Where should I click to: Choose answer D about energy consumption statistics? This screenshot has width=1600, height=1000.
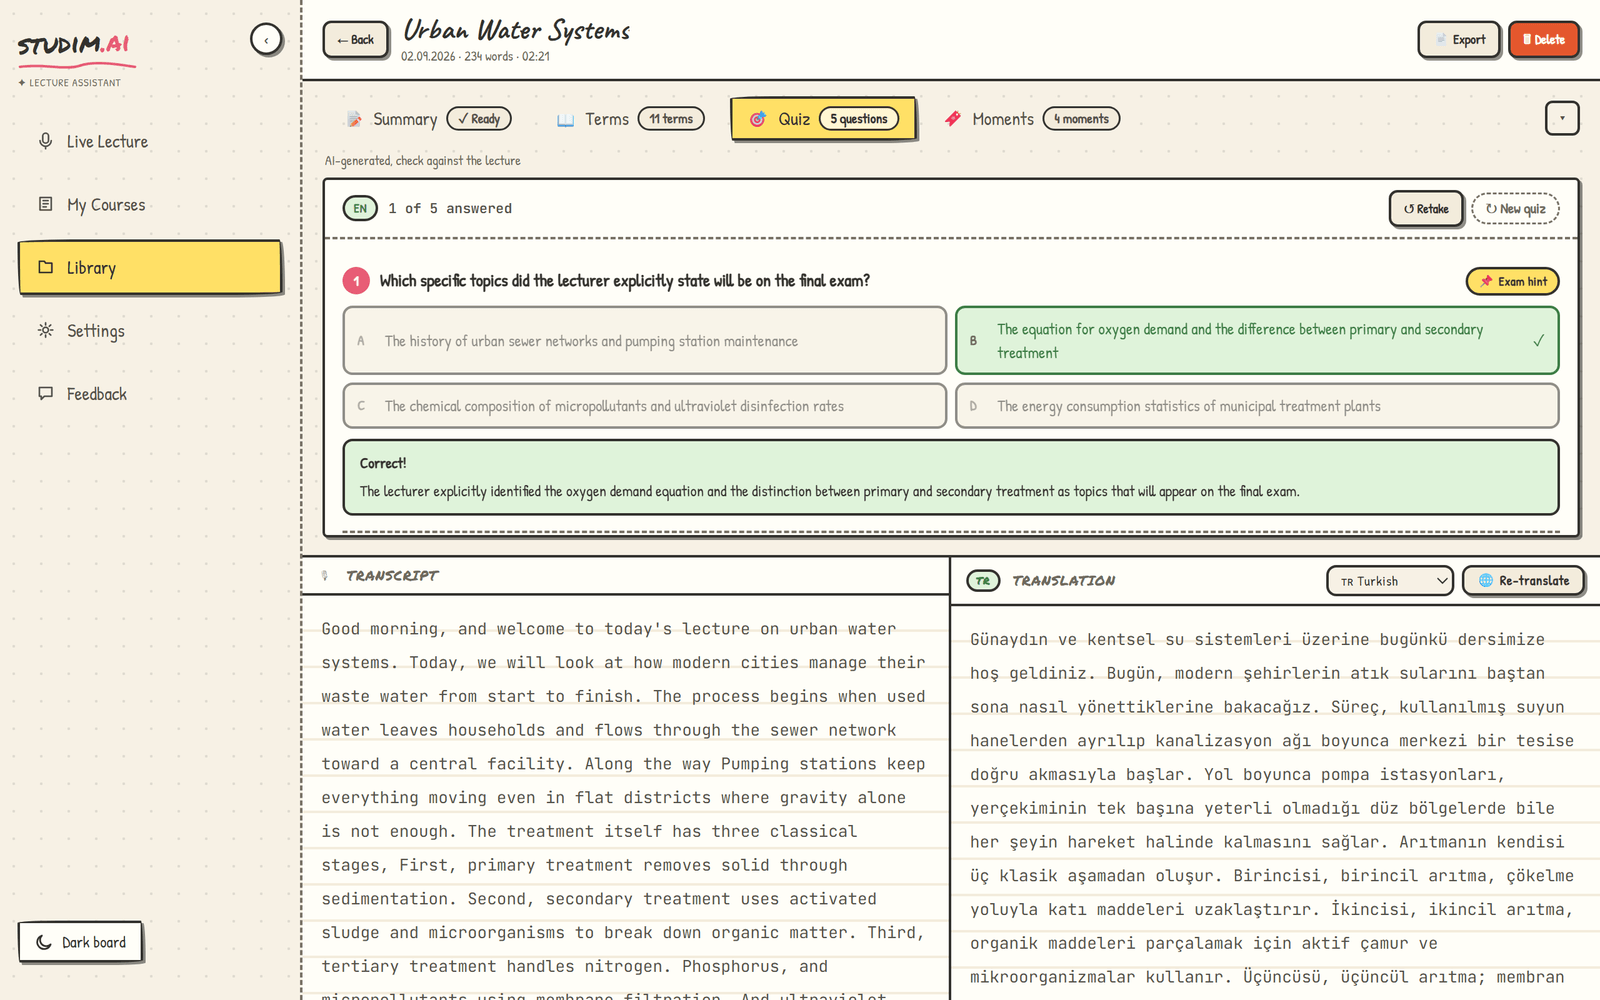(x=1257, y=406)
